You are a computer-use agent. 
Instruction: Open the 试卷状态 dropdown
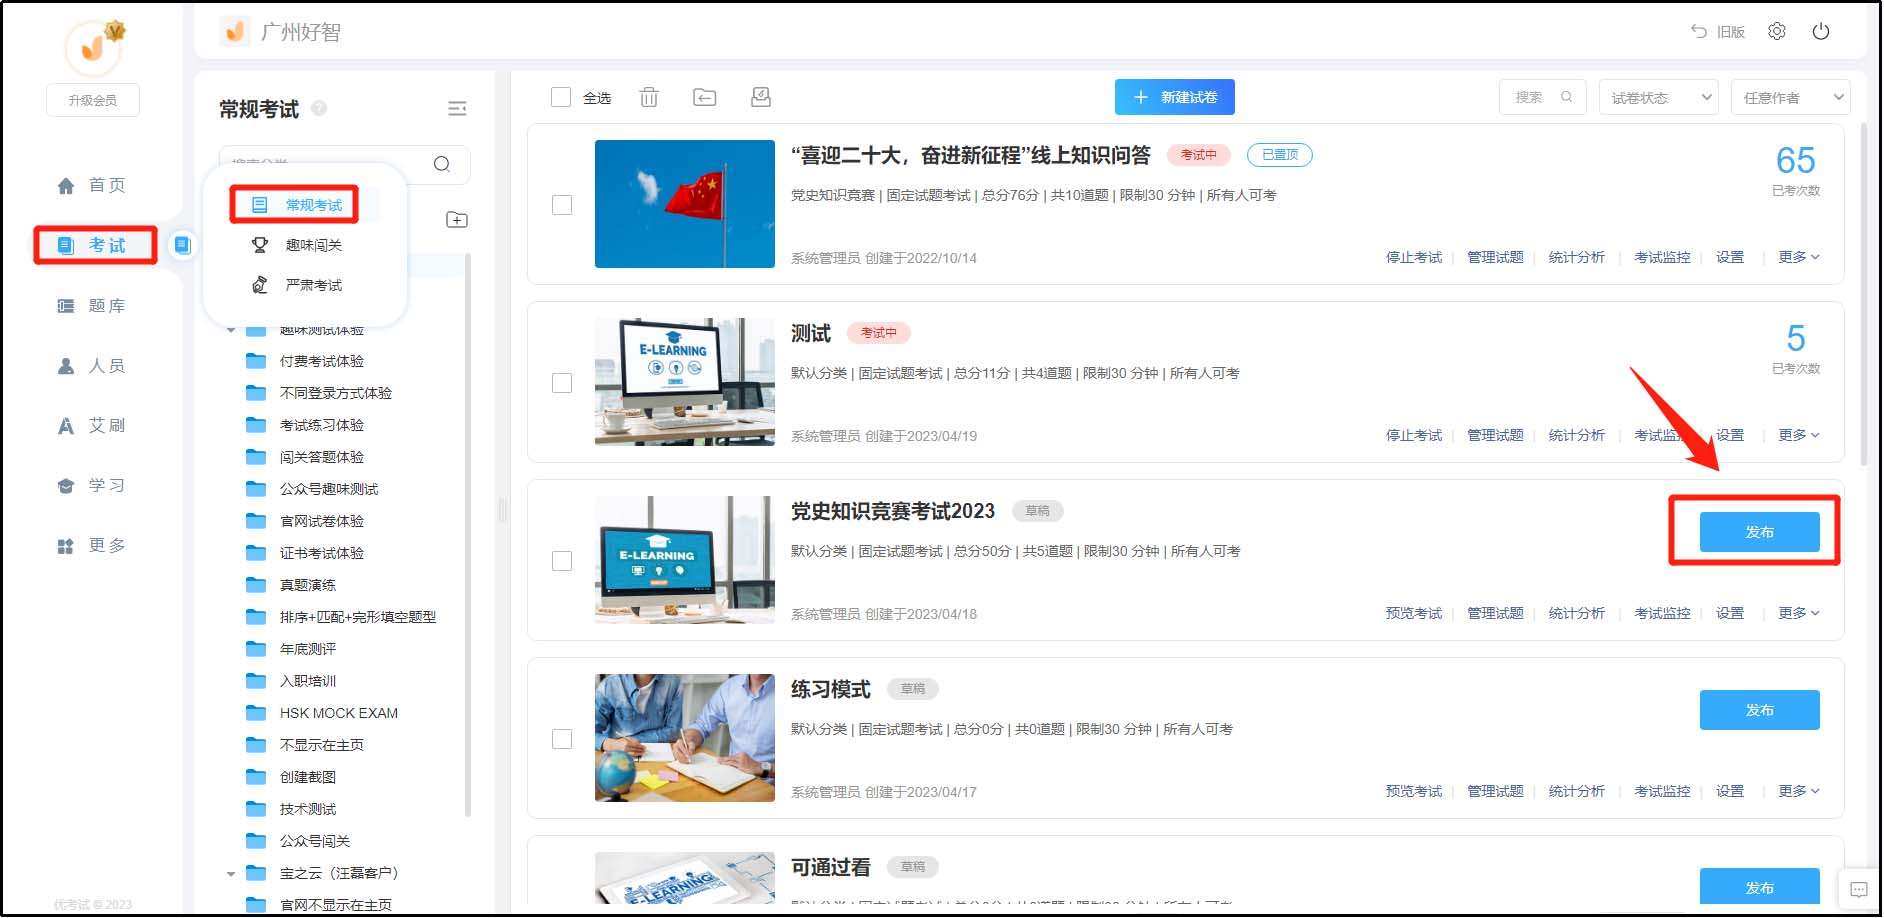1658,97
